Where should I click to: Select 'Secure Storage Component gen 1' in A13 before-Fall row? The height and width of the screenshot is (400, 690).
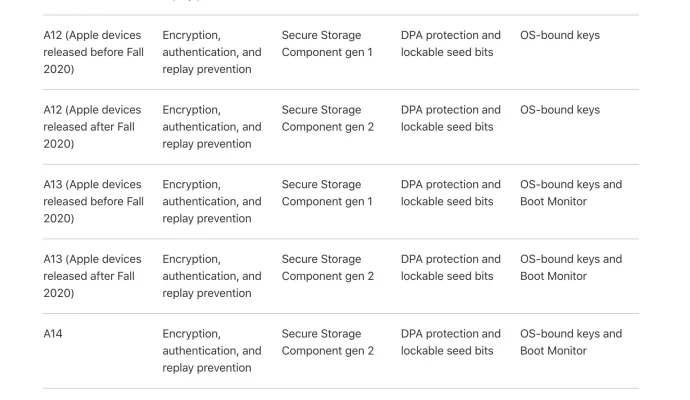pos(327,193)
